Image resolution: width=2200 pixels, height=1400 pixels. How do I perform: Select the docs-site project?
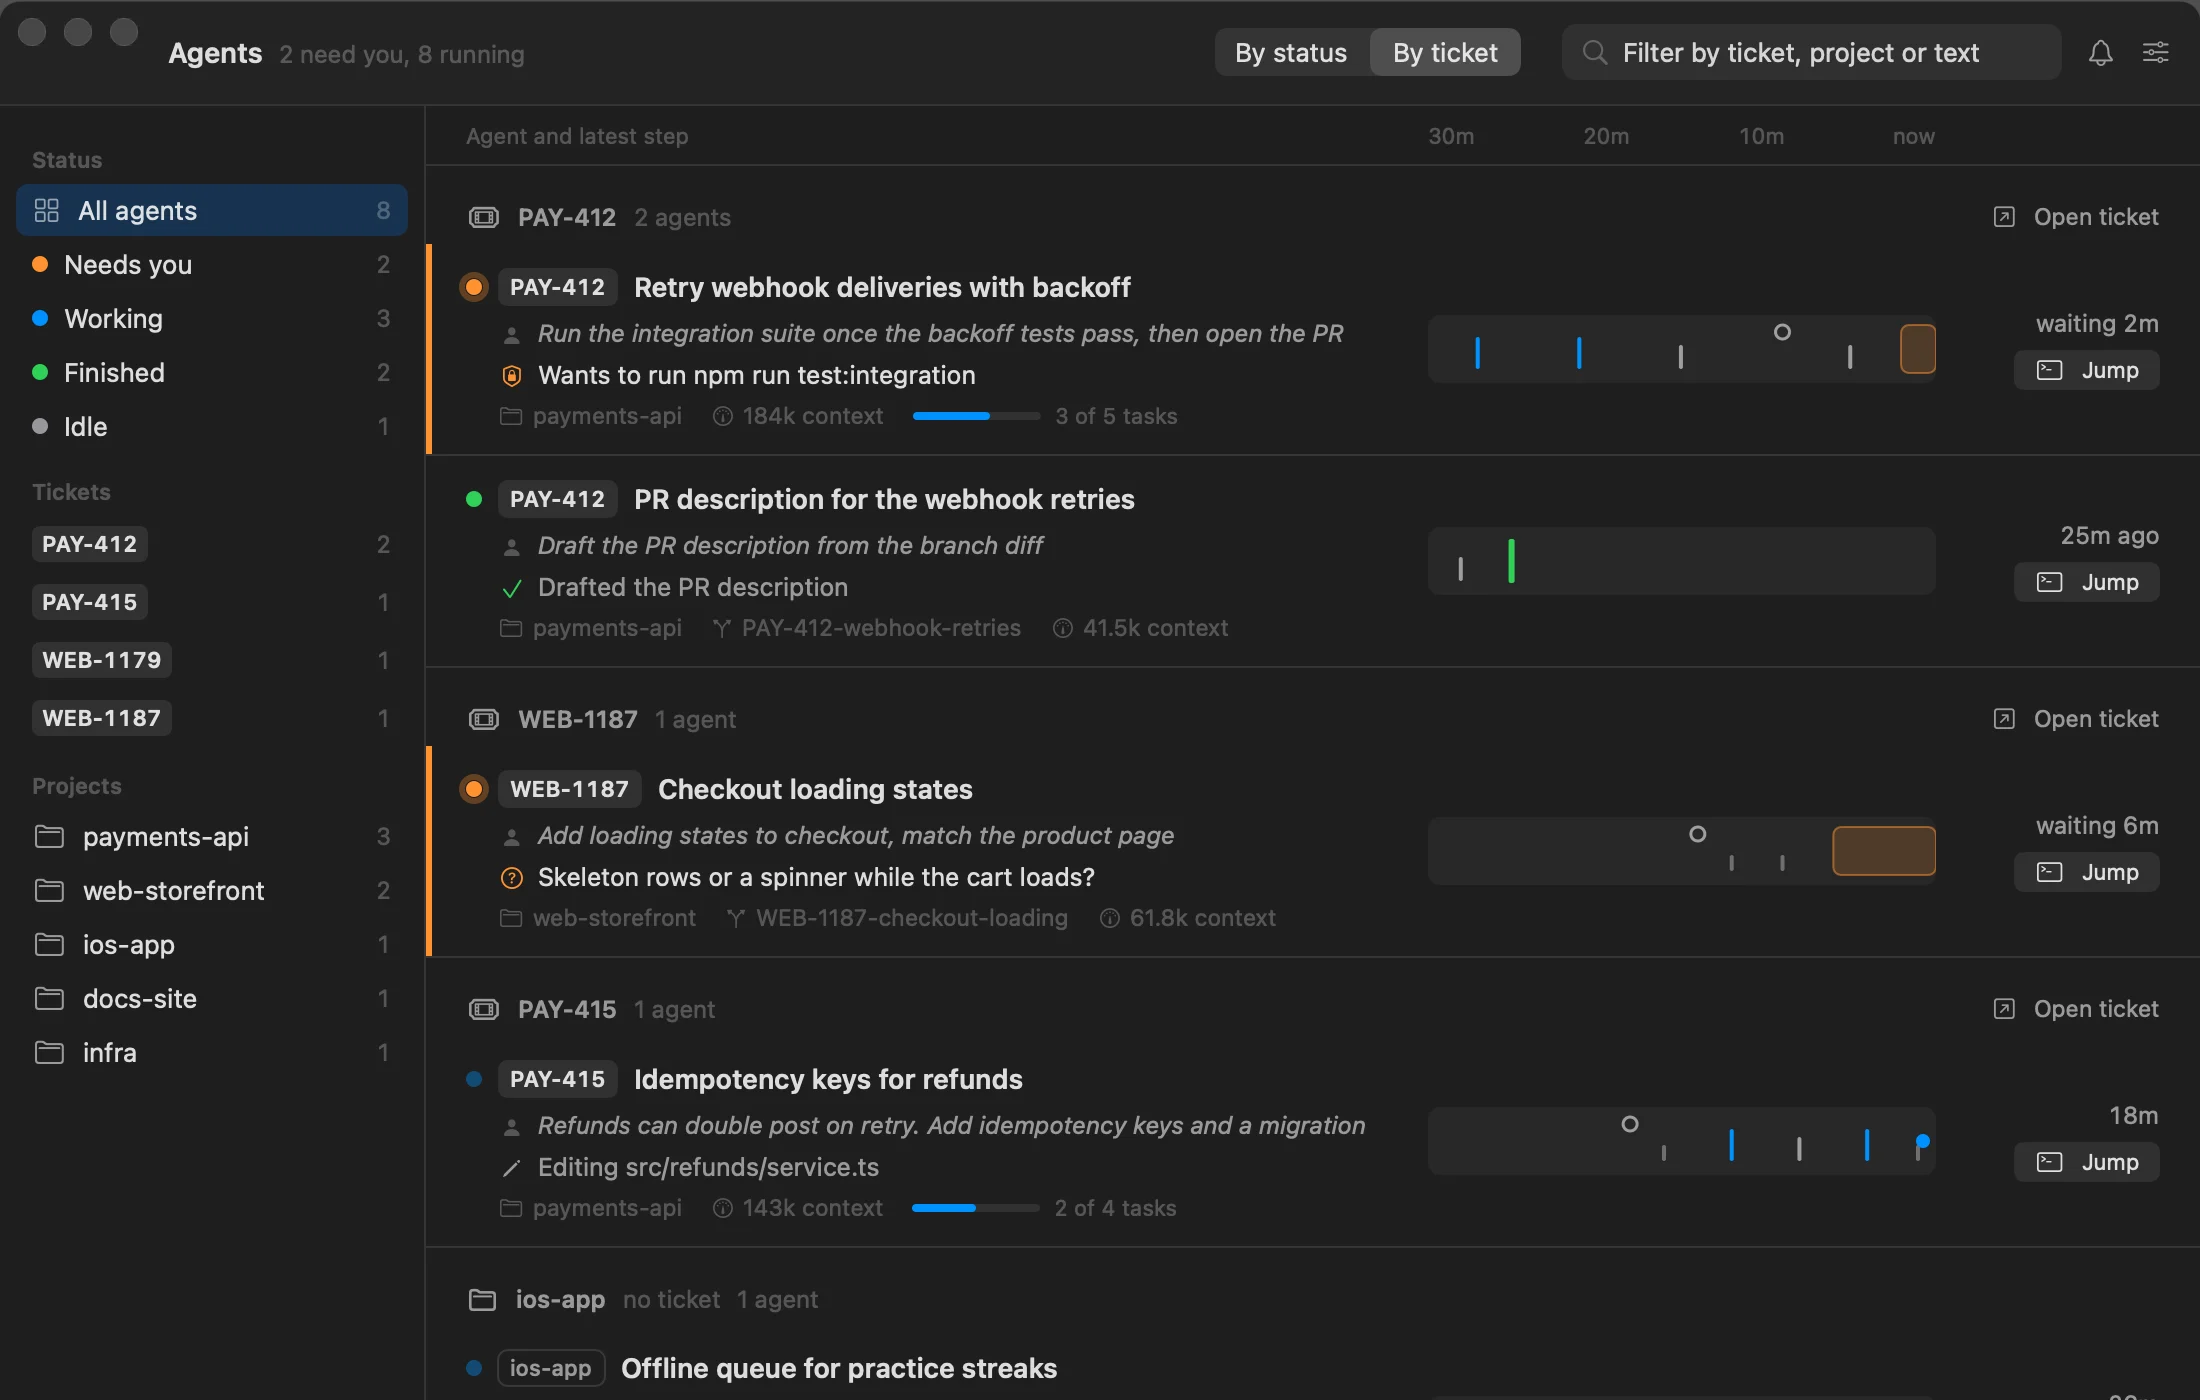click(212, 998)
